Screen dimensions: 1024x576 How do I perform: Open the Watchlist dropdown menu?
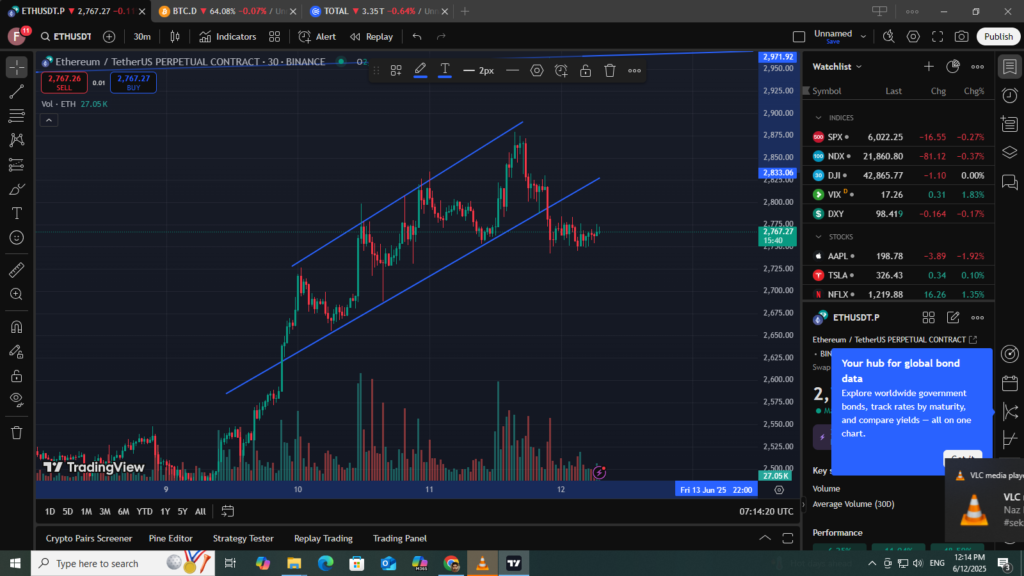[837, 66]
